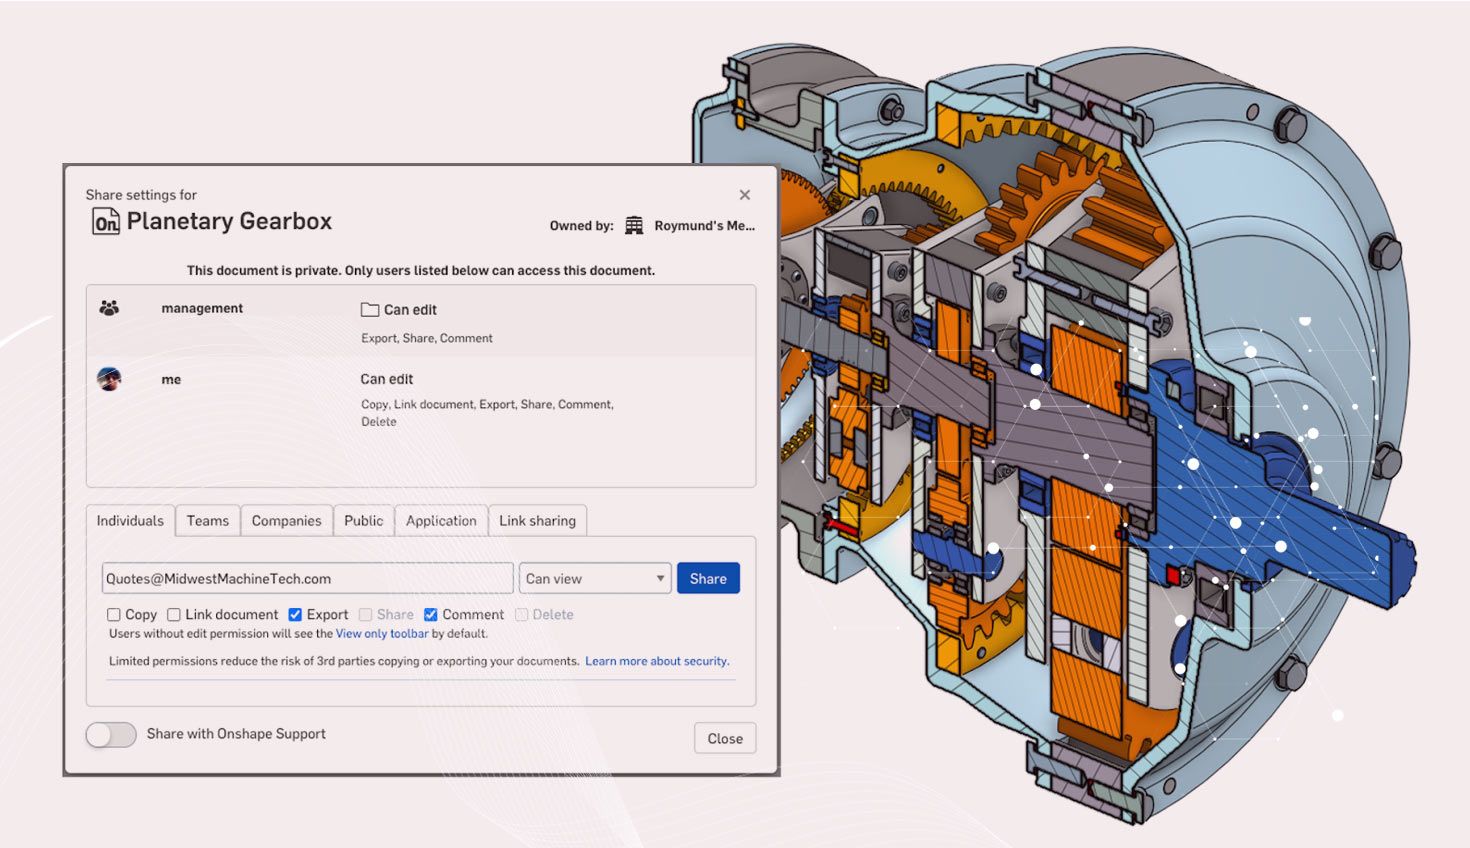This screenshot has height=848, width=1470.
Task: Uncheck the Export permission checkbox
Action: pos(295,615)
